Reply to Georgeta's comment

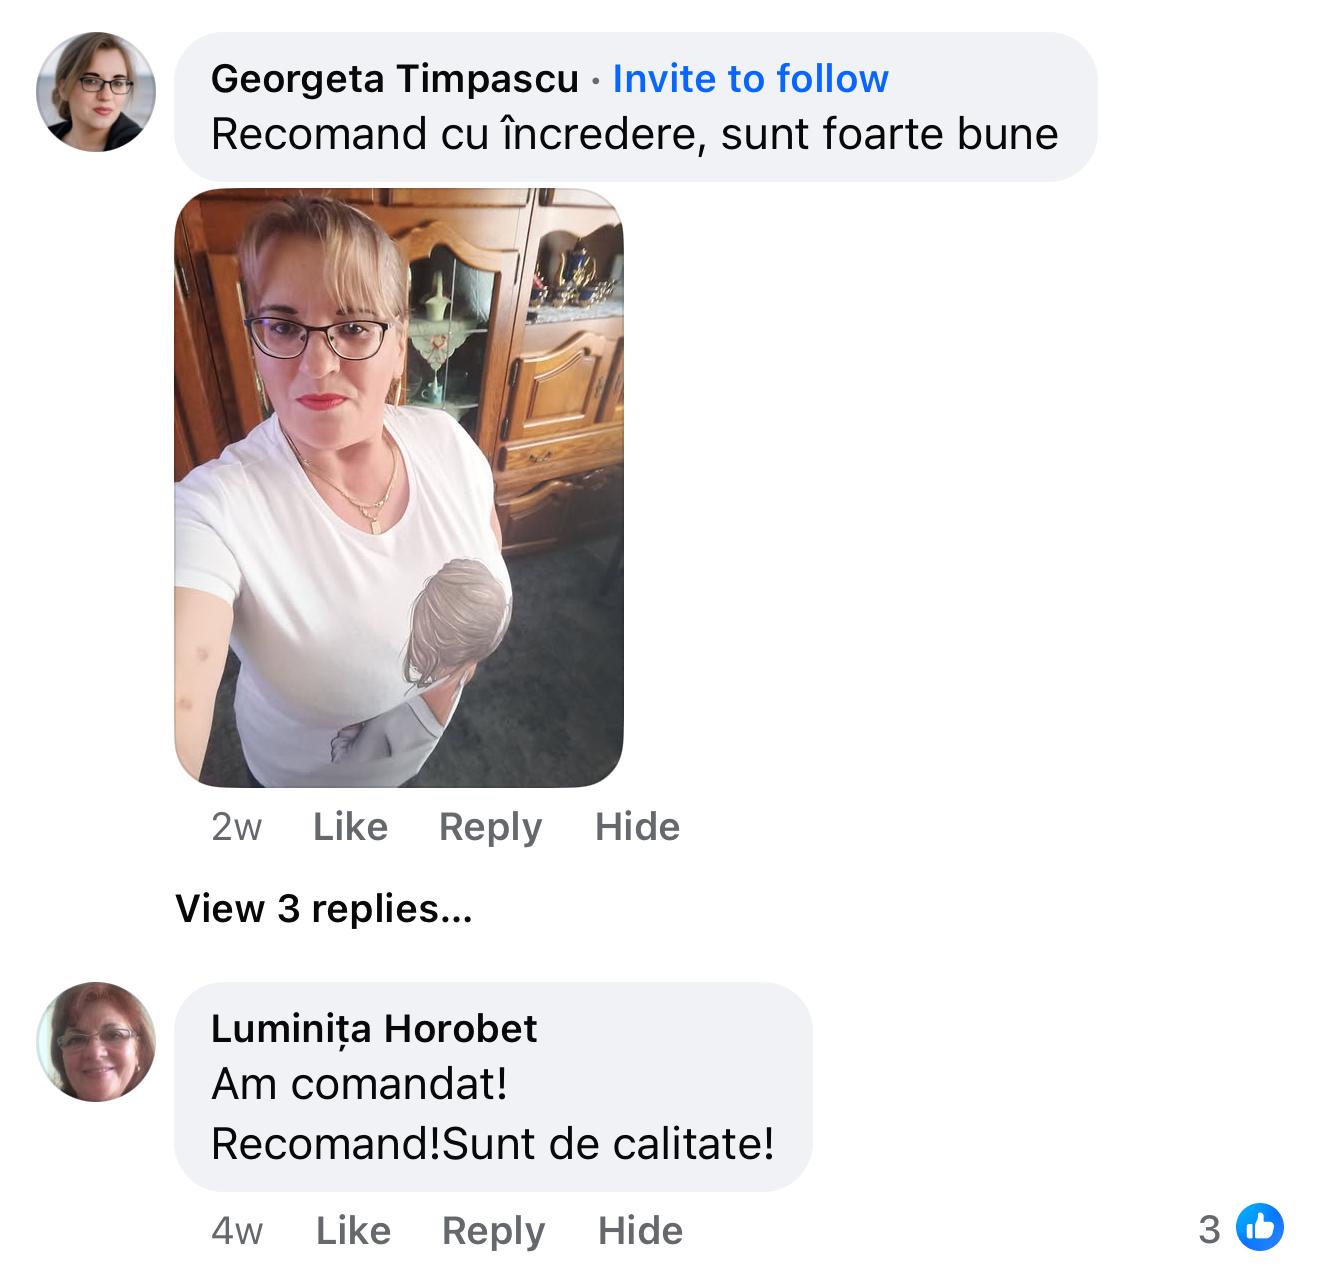coord(490,827)
